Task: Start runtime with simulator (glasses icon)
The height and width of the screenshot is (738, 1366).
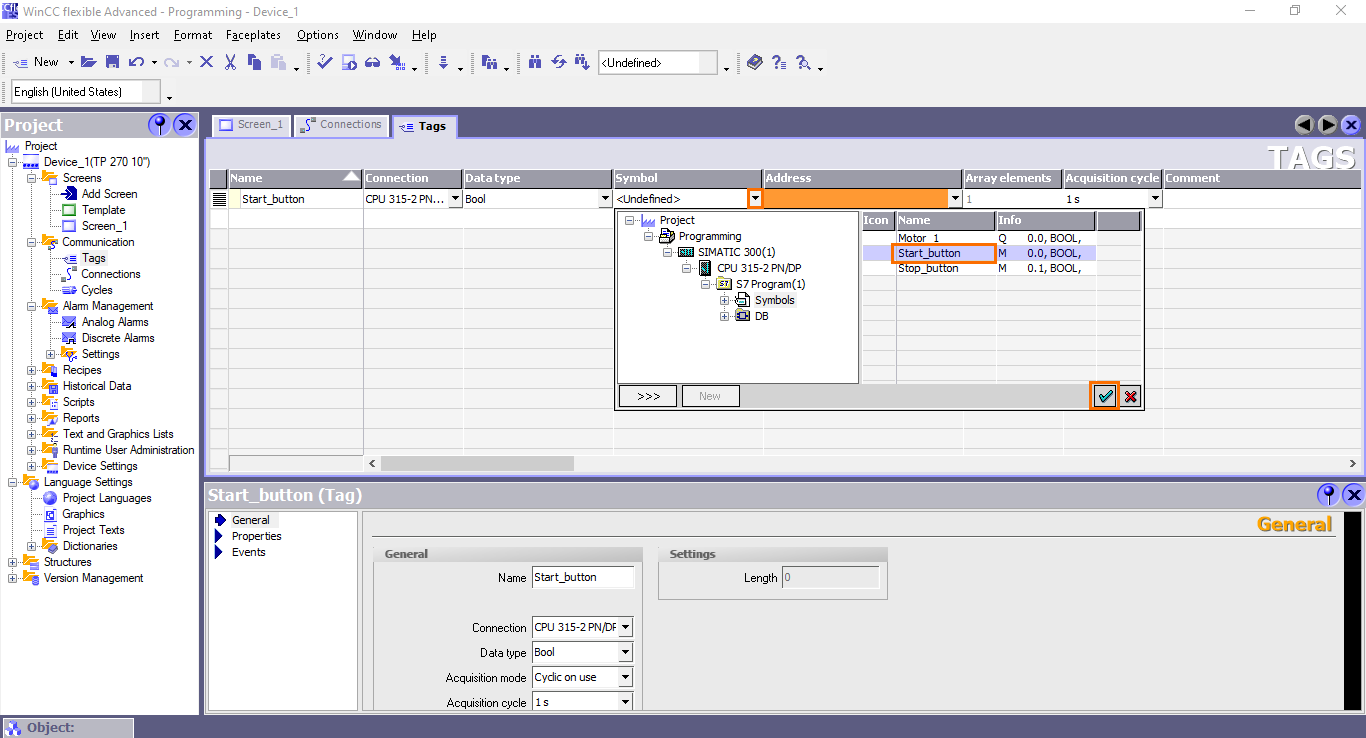Action: pos(372,62)
